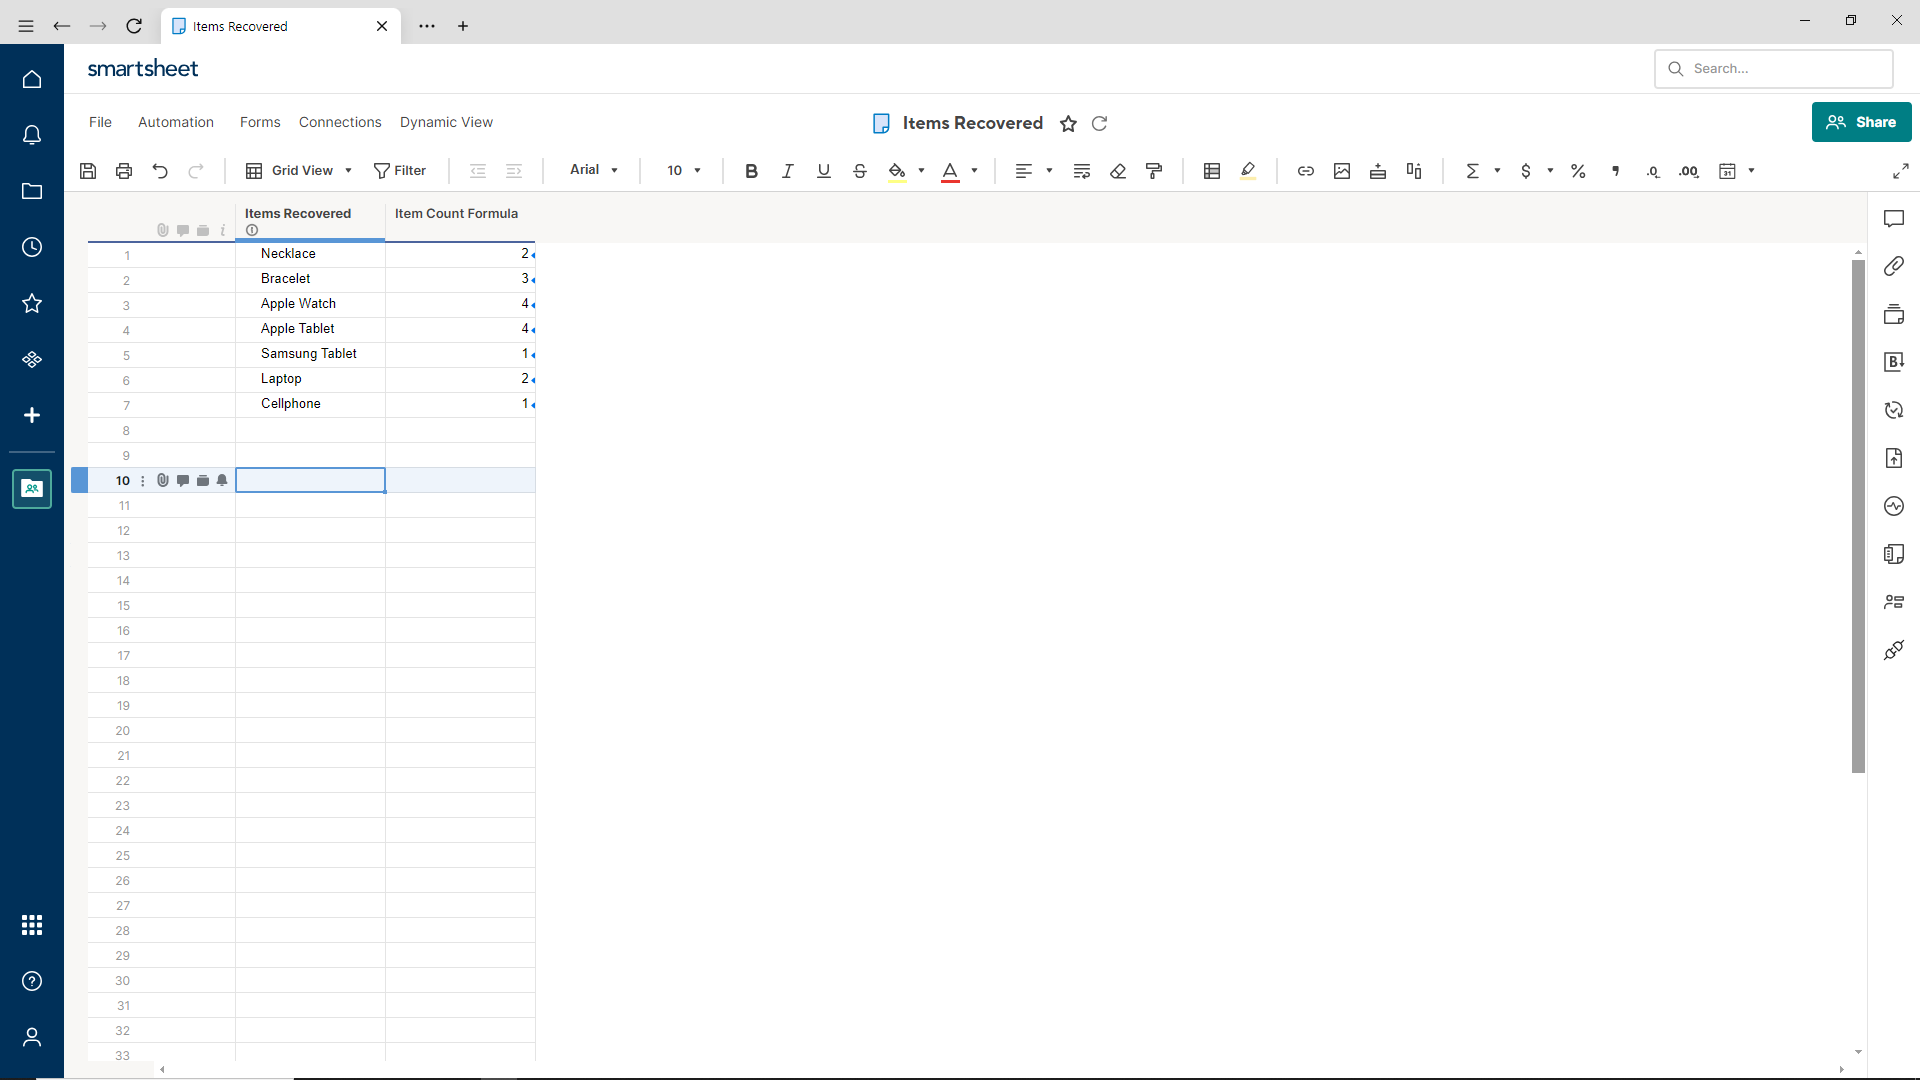Click the Search input field

(x=1774, y=69)
